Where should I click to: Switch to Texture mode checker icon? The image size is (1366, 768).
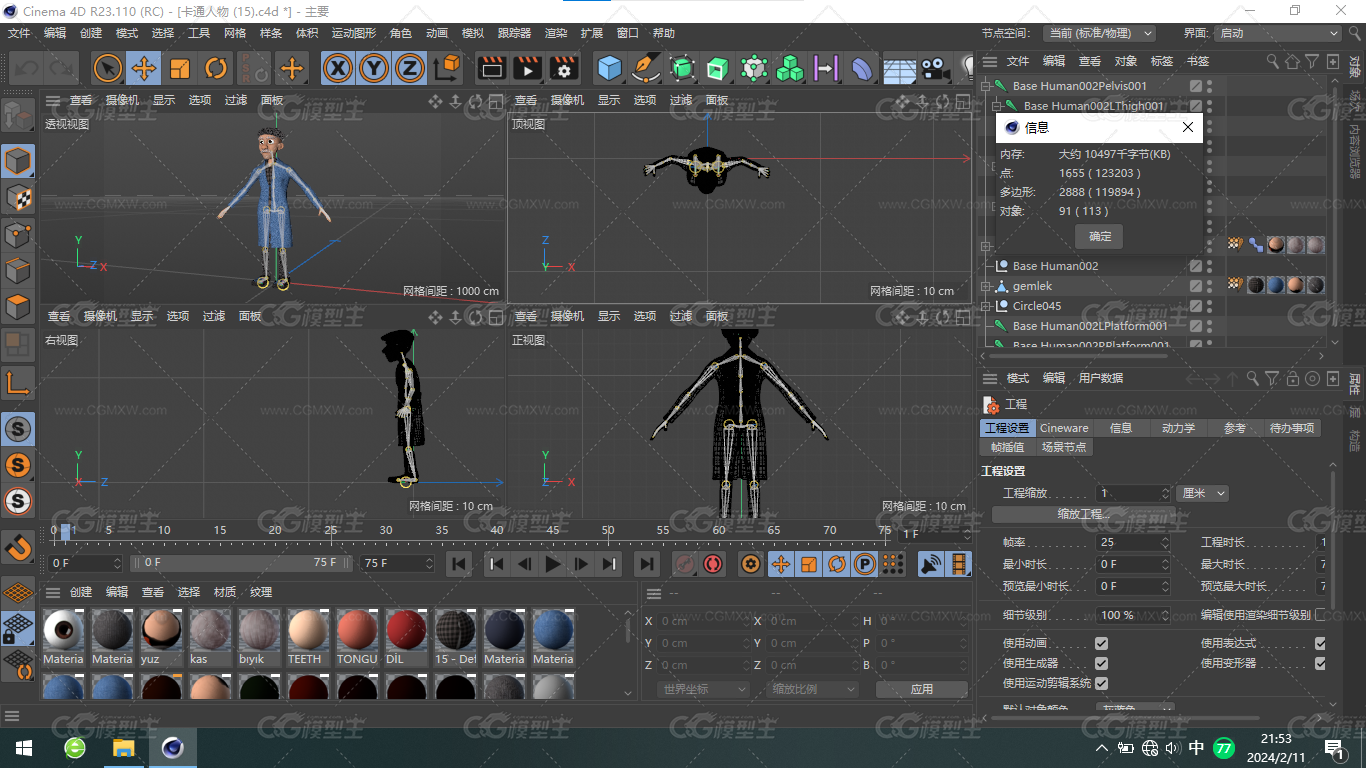(18, 197)
